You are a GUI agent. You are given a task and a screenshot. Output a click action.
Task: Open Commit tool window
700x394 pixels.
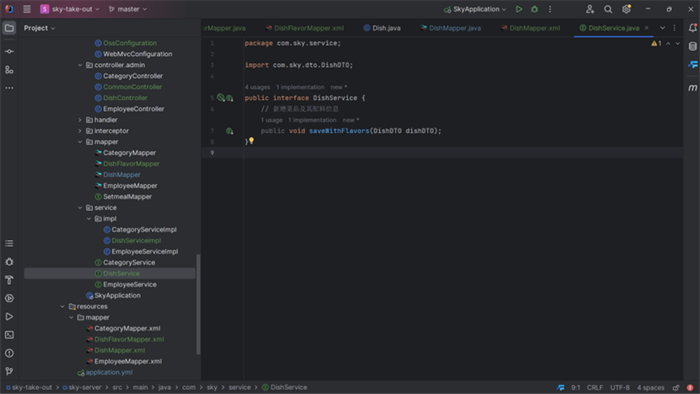pyautogui.click(x=9, y=51)
